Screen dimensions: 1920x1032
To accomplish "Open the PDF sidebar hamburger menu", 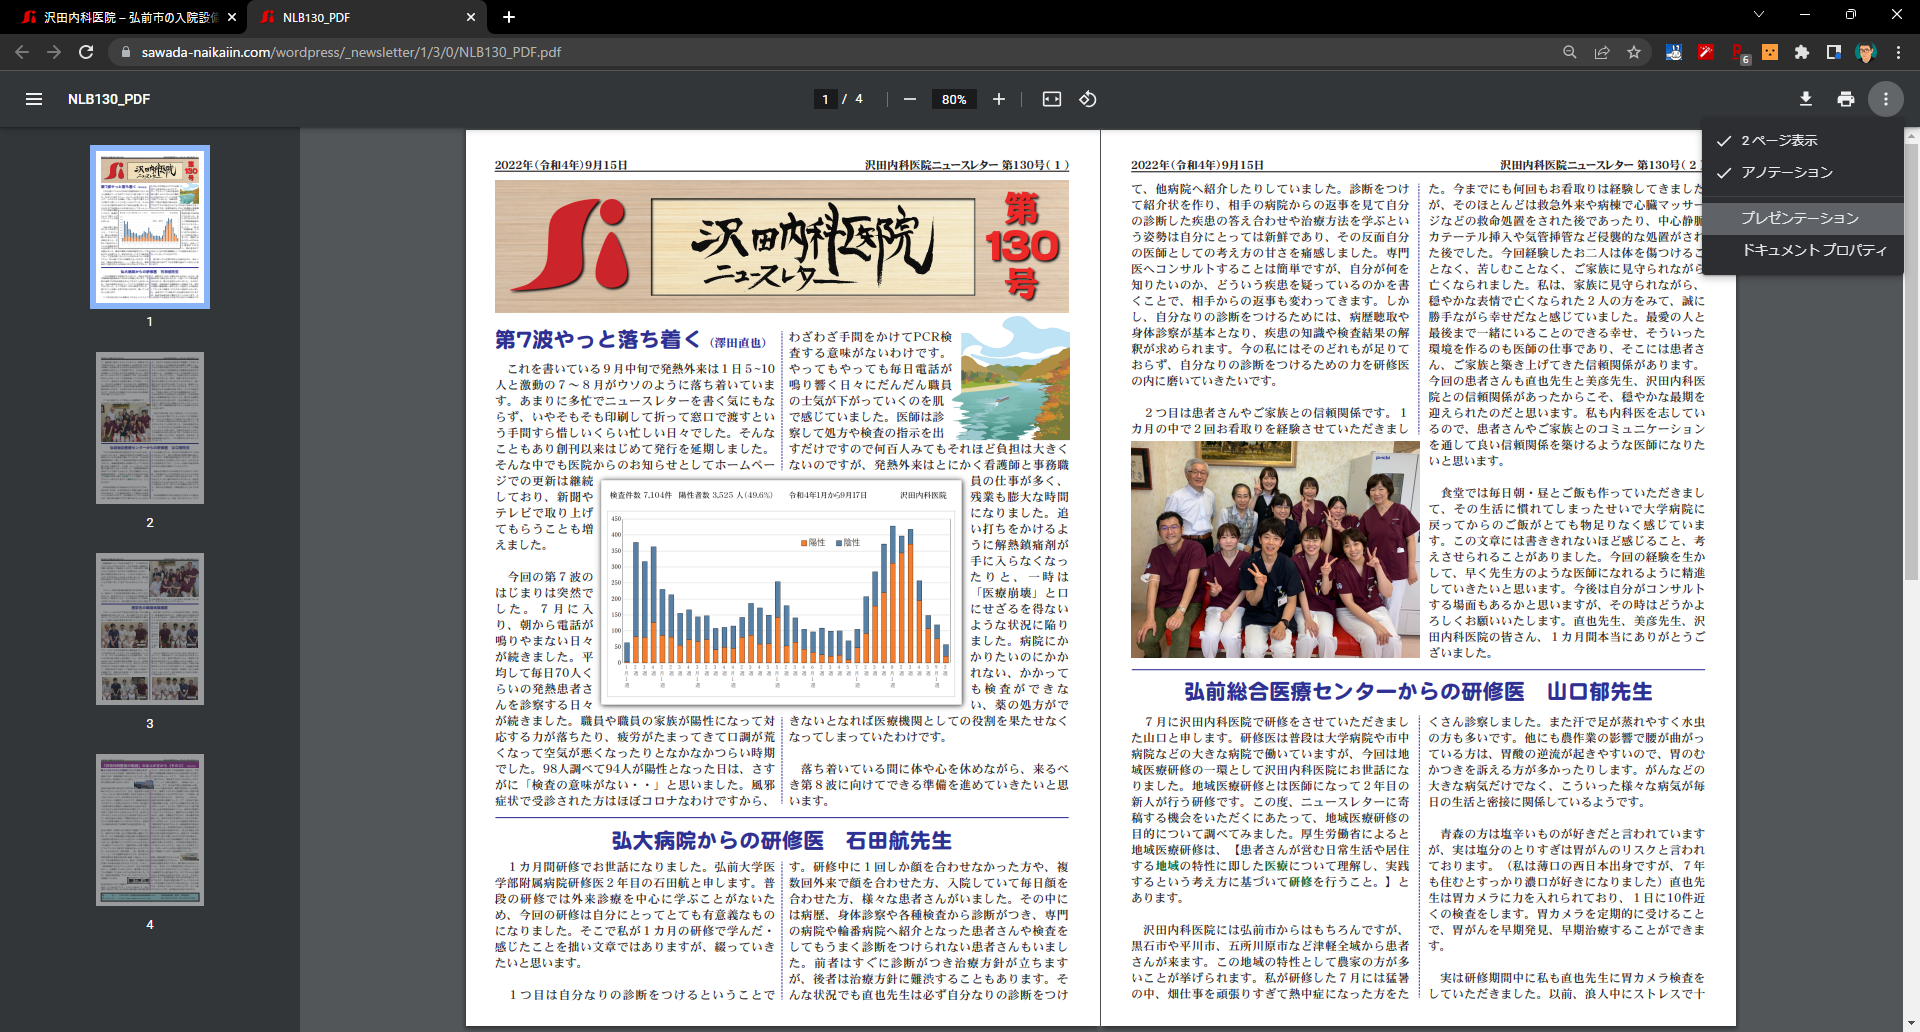I will click(34, 99).
